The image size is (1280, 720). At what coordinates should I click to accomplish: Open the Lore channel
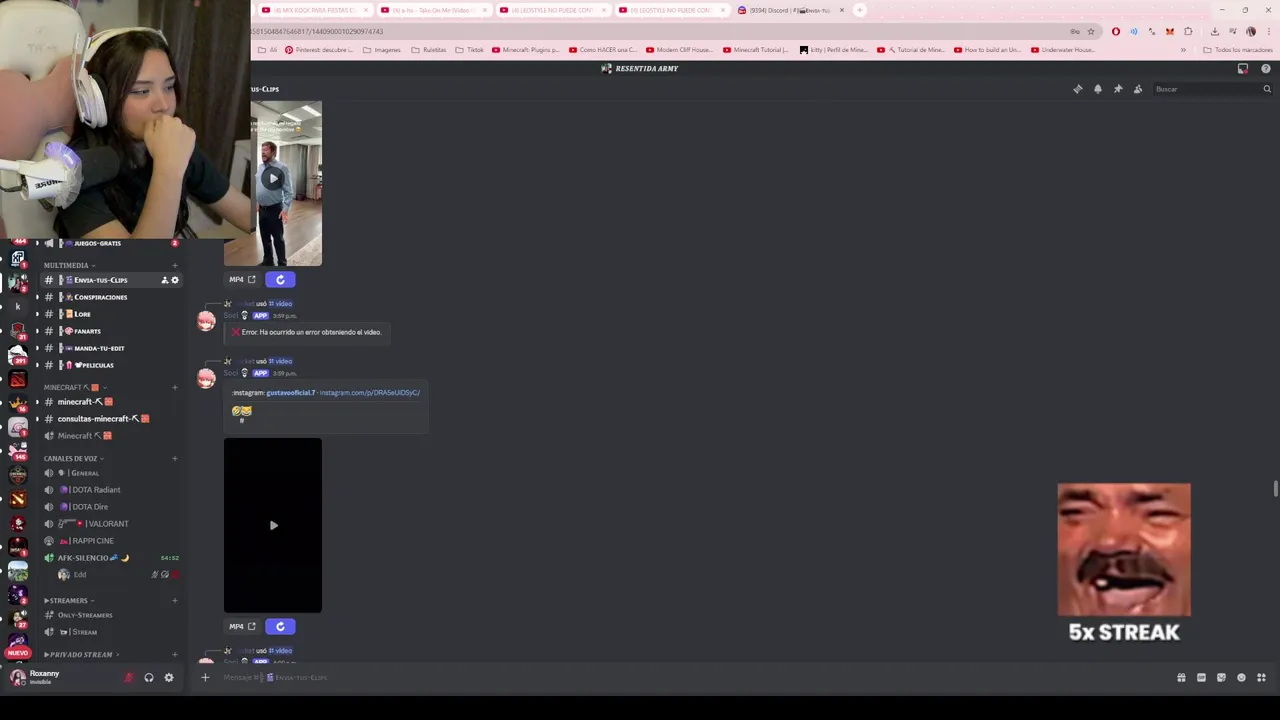coord(110,314)
